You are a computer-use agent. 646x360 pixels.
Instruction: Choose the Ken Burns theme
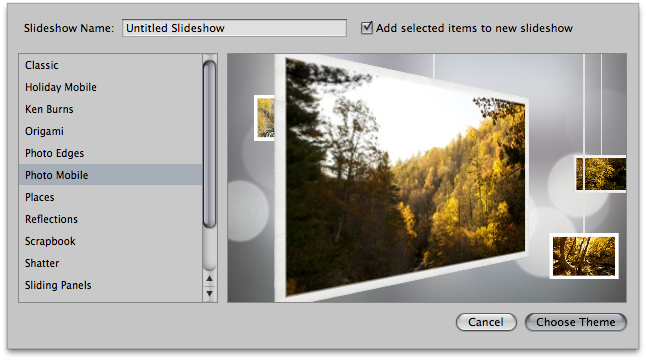click(x=110, y=109)
